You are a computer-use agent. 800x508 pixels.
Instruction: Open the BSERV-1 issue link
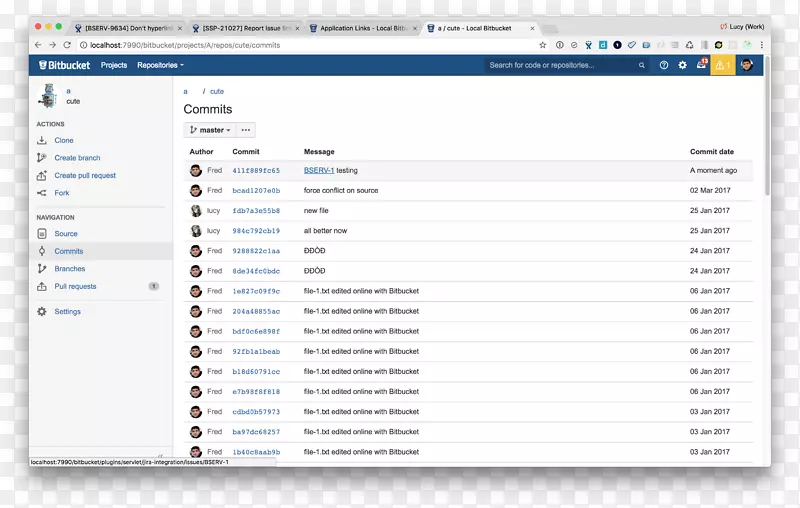[318, 171]
